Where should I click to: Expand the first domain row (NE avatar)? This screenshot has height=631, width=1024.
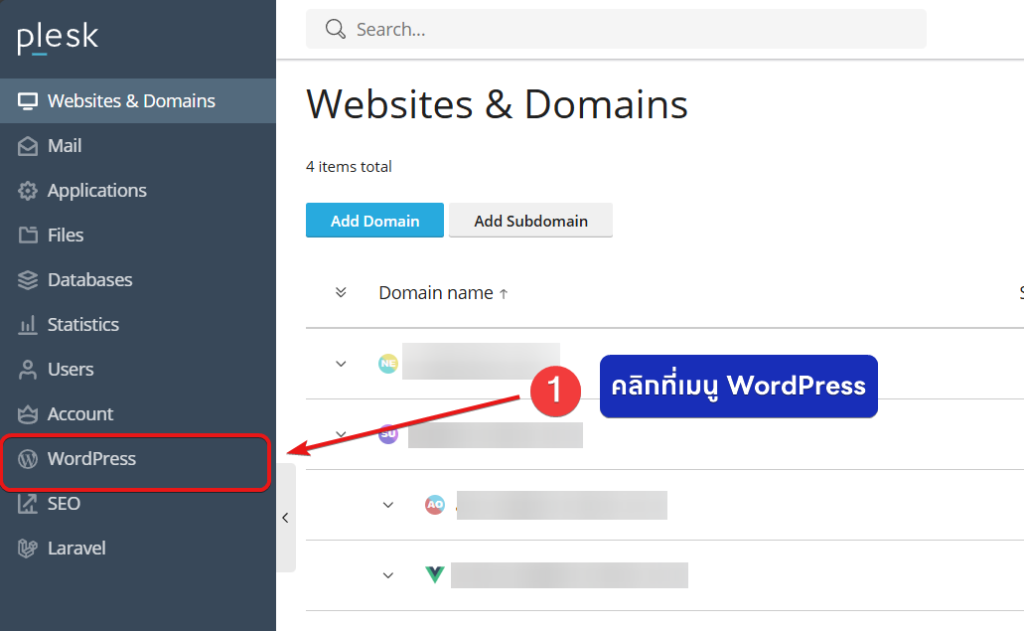(x=341, y=364)
